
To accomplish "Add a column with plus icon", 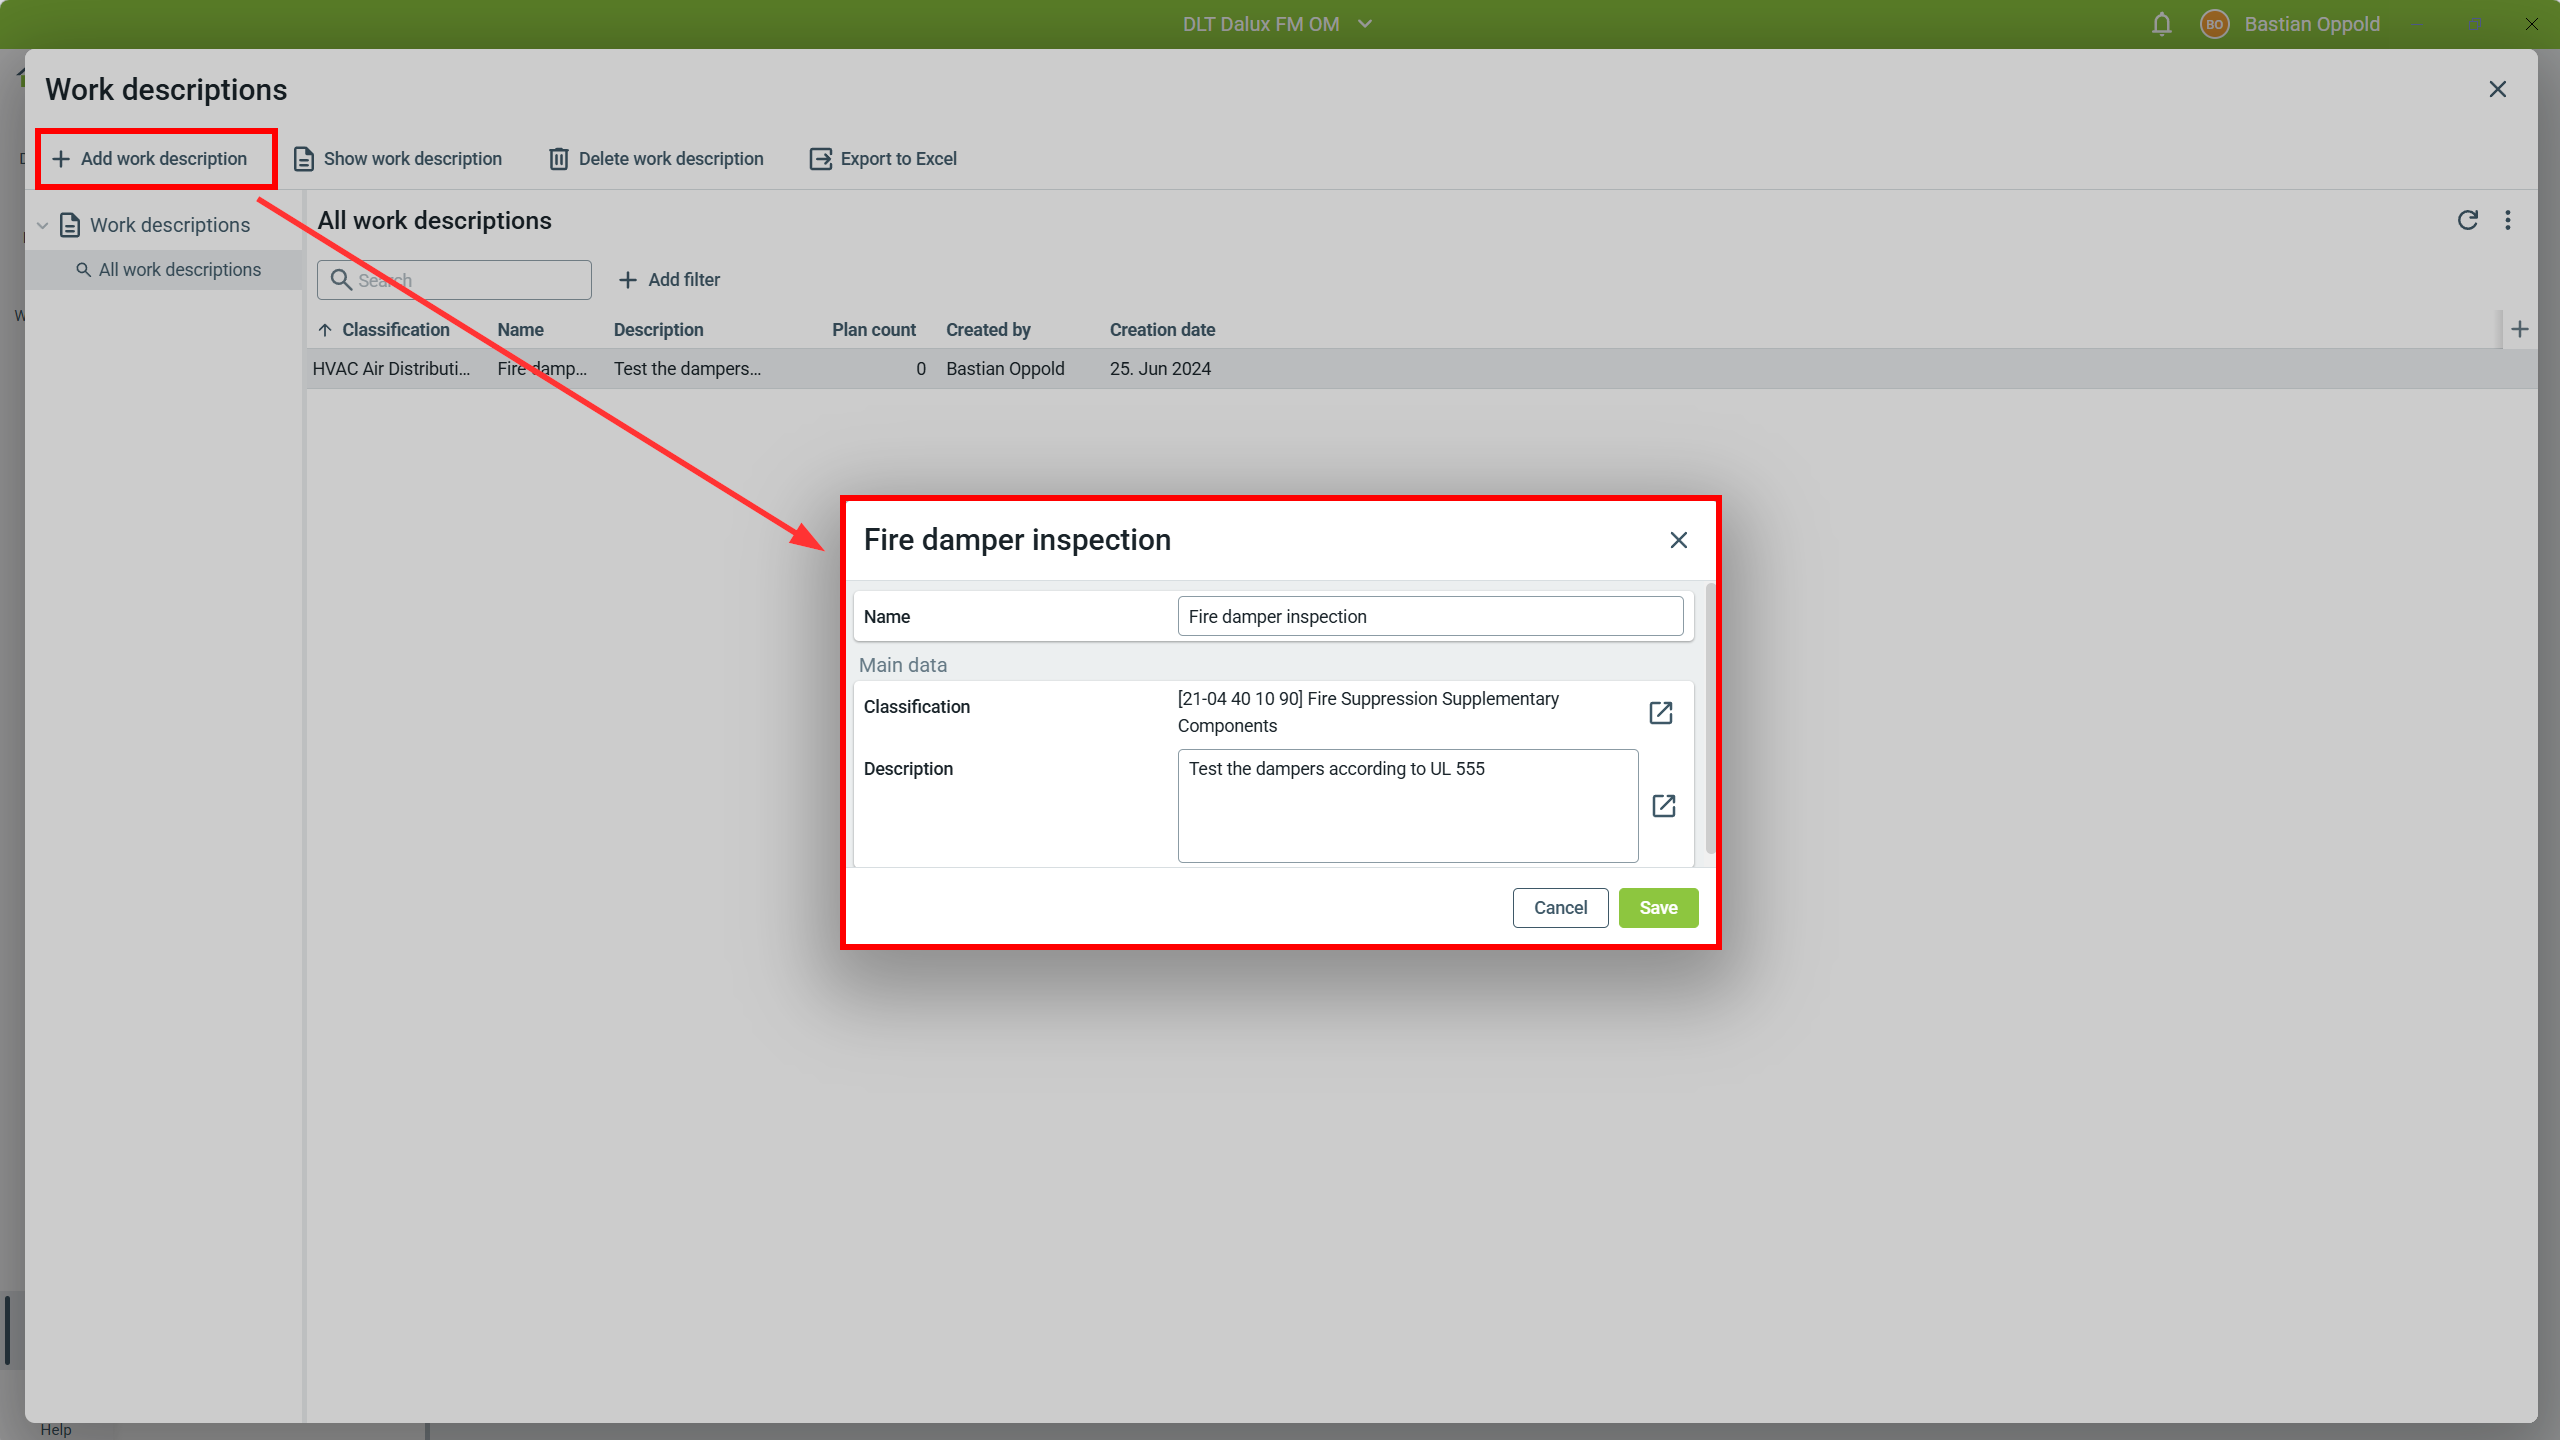I will click(2519, 329).
